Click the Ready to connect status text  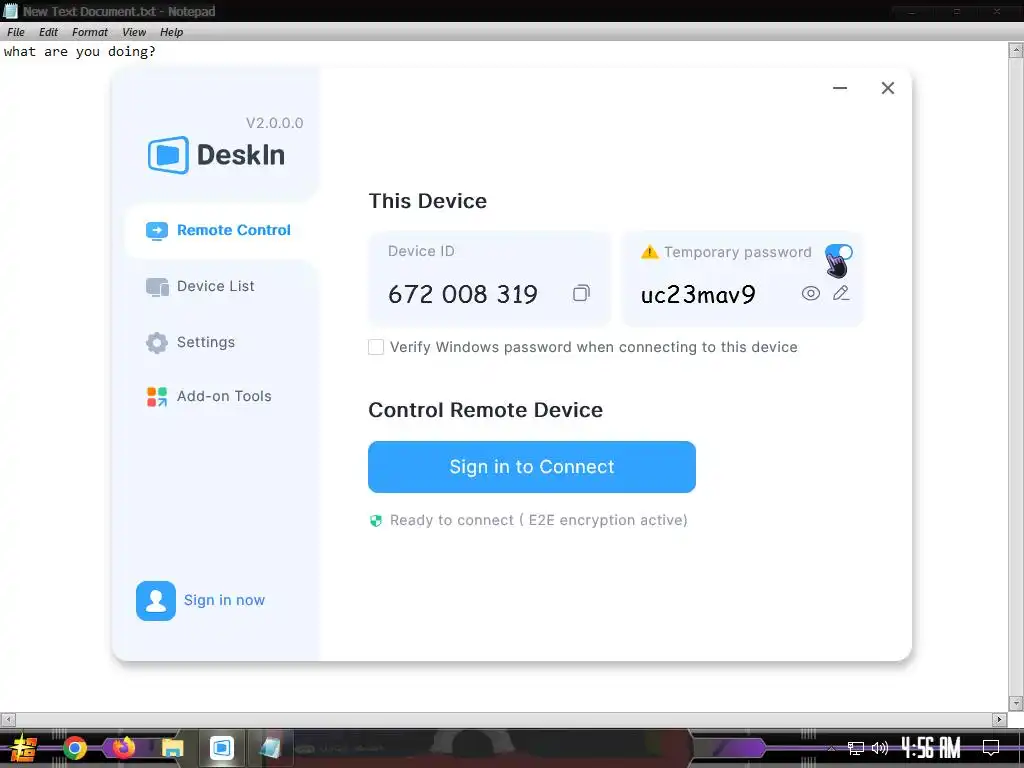point(539,520)
